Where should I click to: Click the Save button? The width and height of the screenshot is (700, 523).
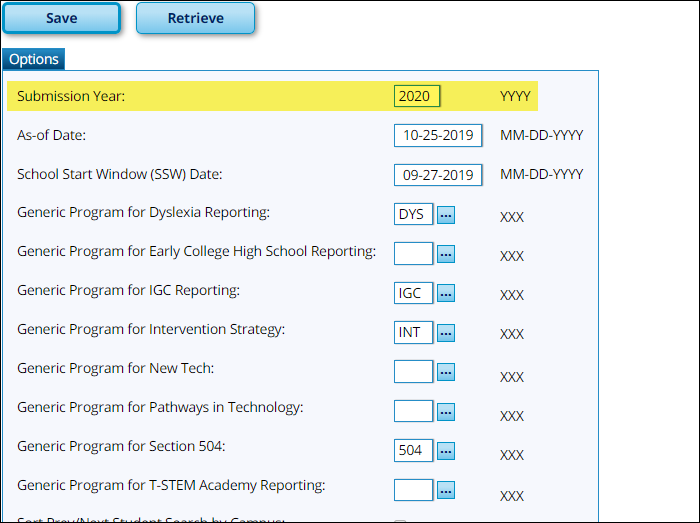(62, 18)
